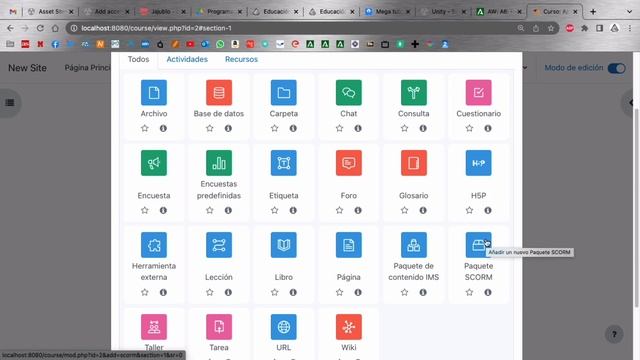Star Base de datos as favorite
Screen dimensions: 640x360
point(209,128)
